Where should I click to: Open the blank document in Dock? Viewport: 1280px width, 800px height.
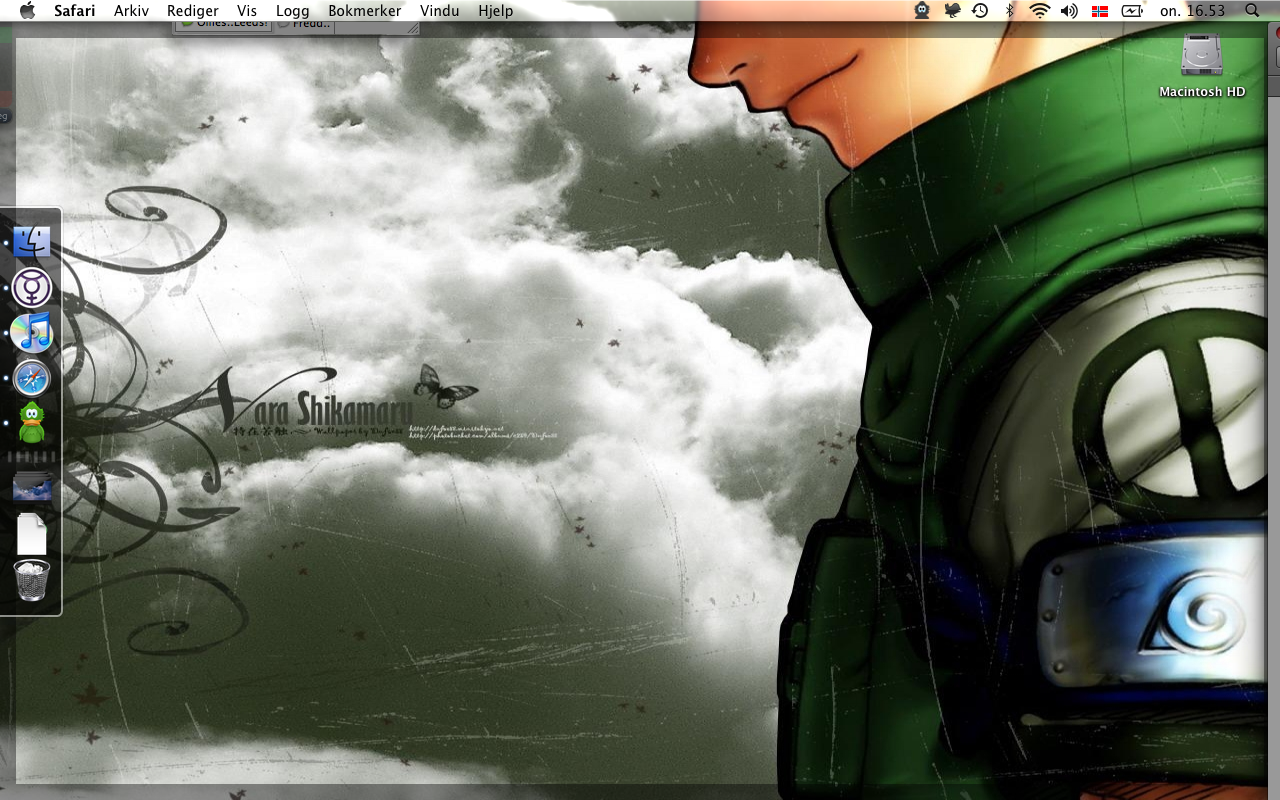point(32,533)
